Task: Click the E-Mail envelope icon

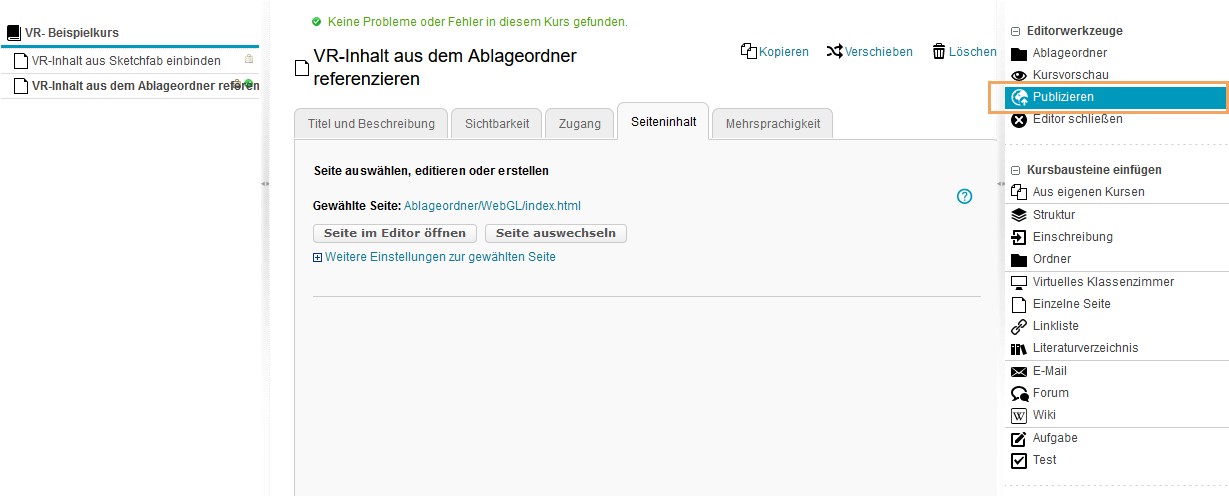Action: [x=1019, y=372]
